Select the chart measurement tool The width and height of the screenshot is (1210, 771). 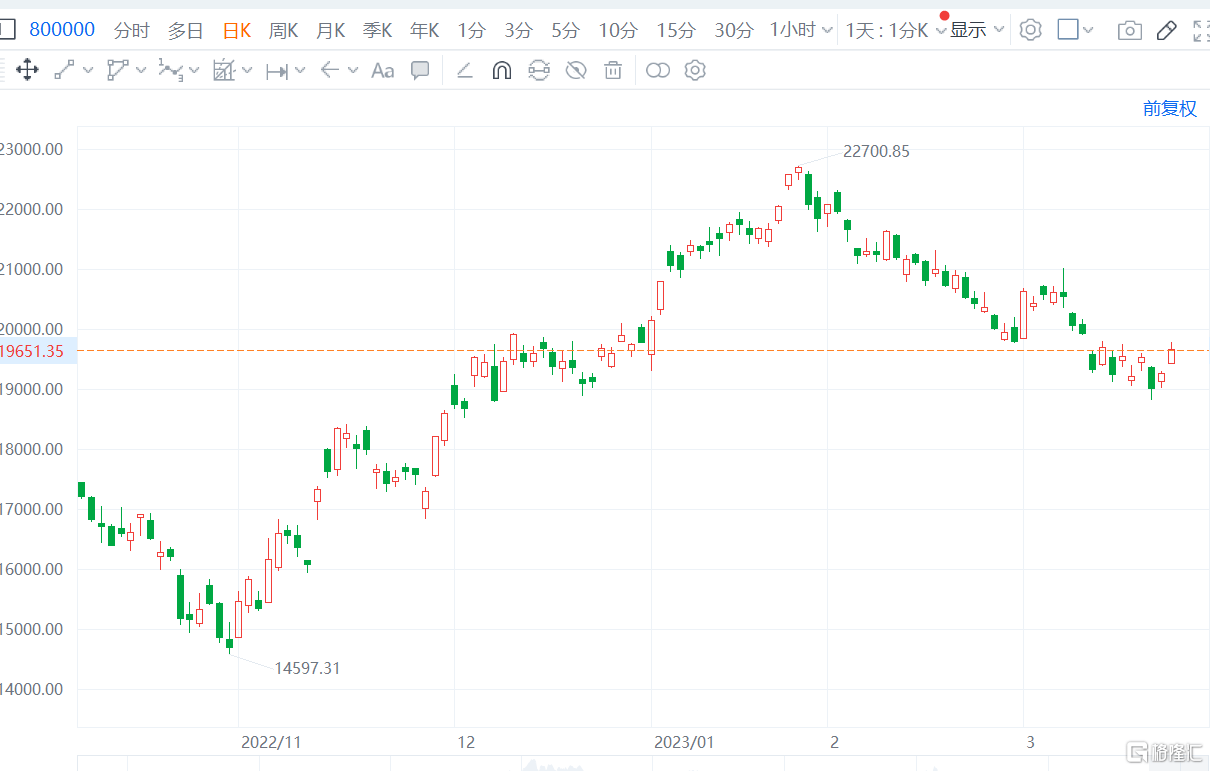(x=224, y=70)
